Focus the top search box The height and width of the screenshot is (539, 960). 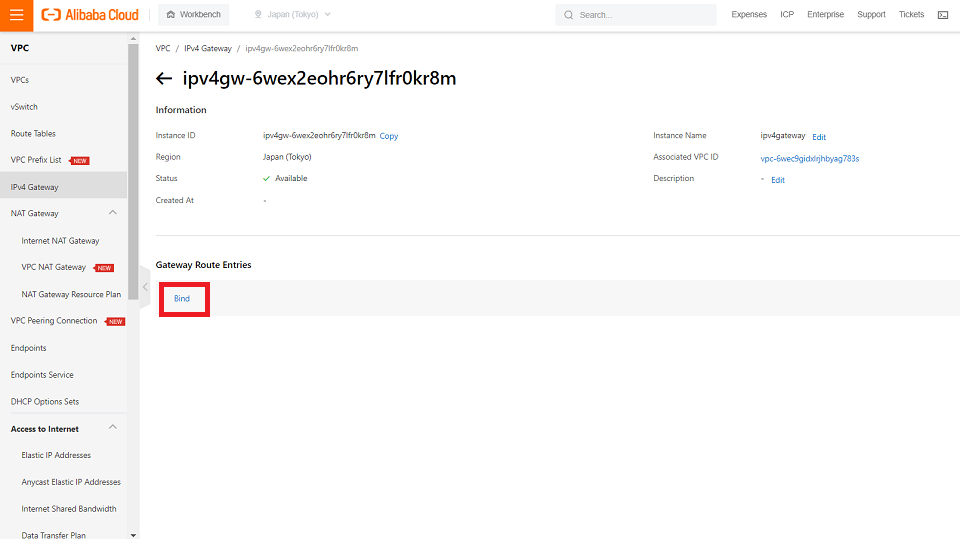[x=640, y=15]
